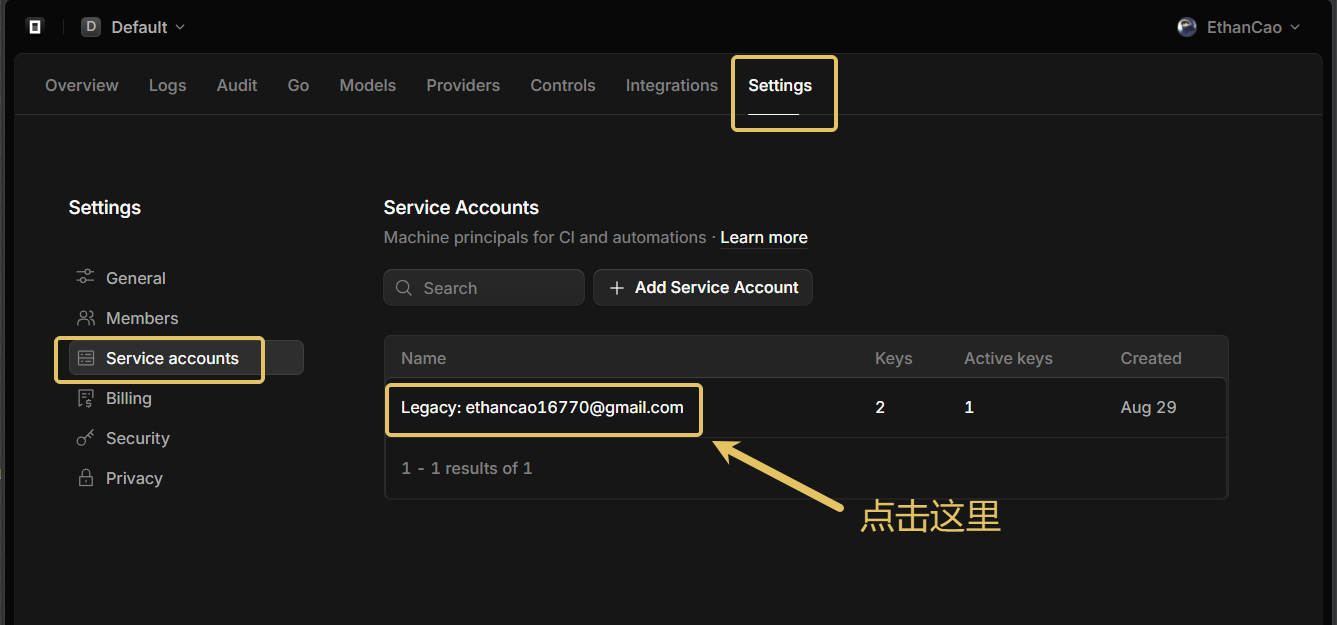Open Members settings in the sidebar
This screenshot has height=625, width=1337.
[x=142, y=318]
